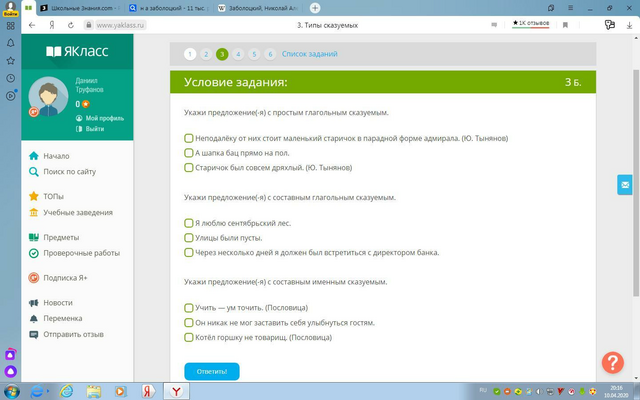Bookmark the page with the bookmark icon

coord(565,25)
